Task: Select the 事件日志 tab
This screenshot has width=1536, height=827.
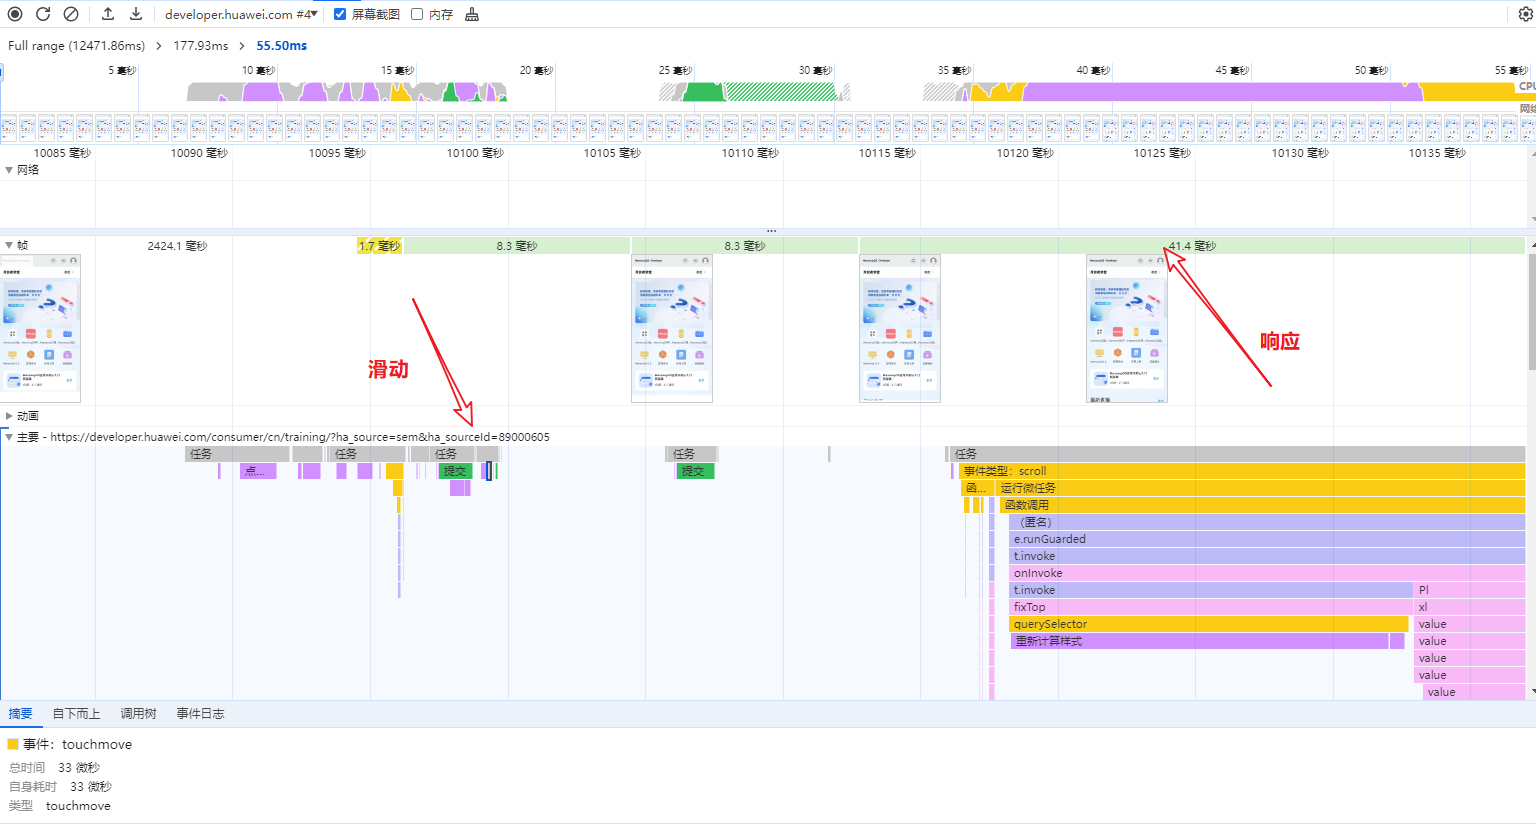Action: 200,713
